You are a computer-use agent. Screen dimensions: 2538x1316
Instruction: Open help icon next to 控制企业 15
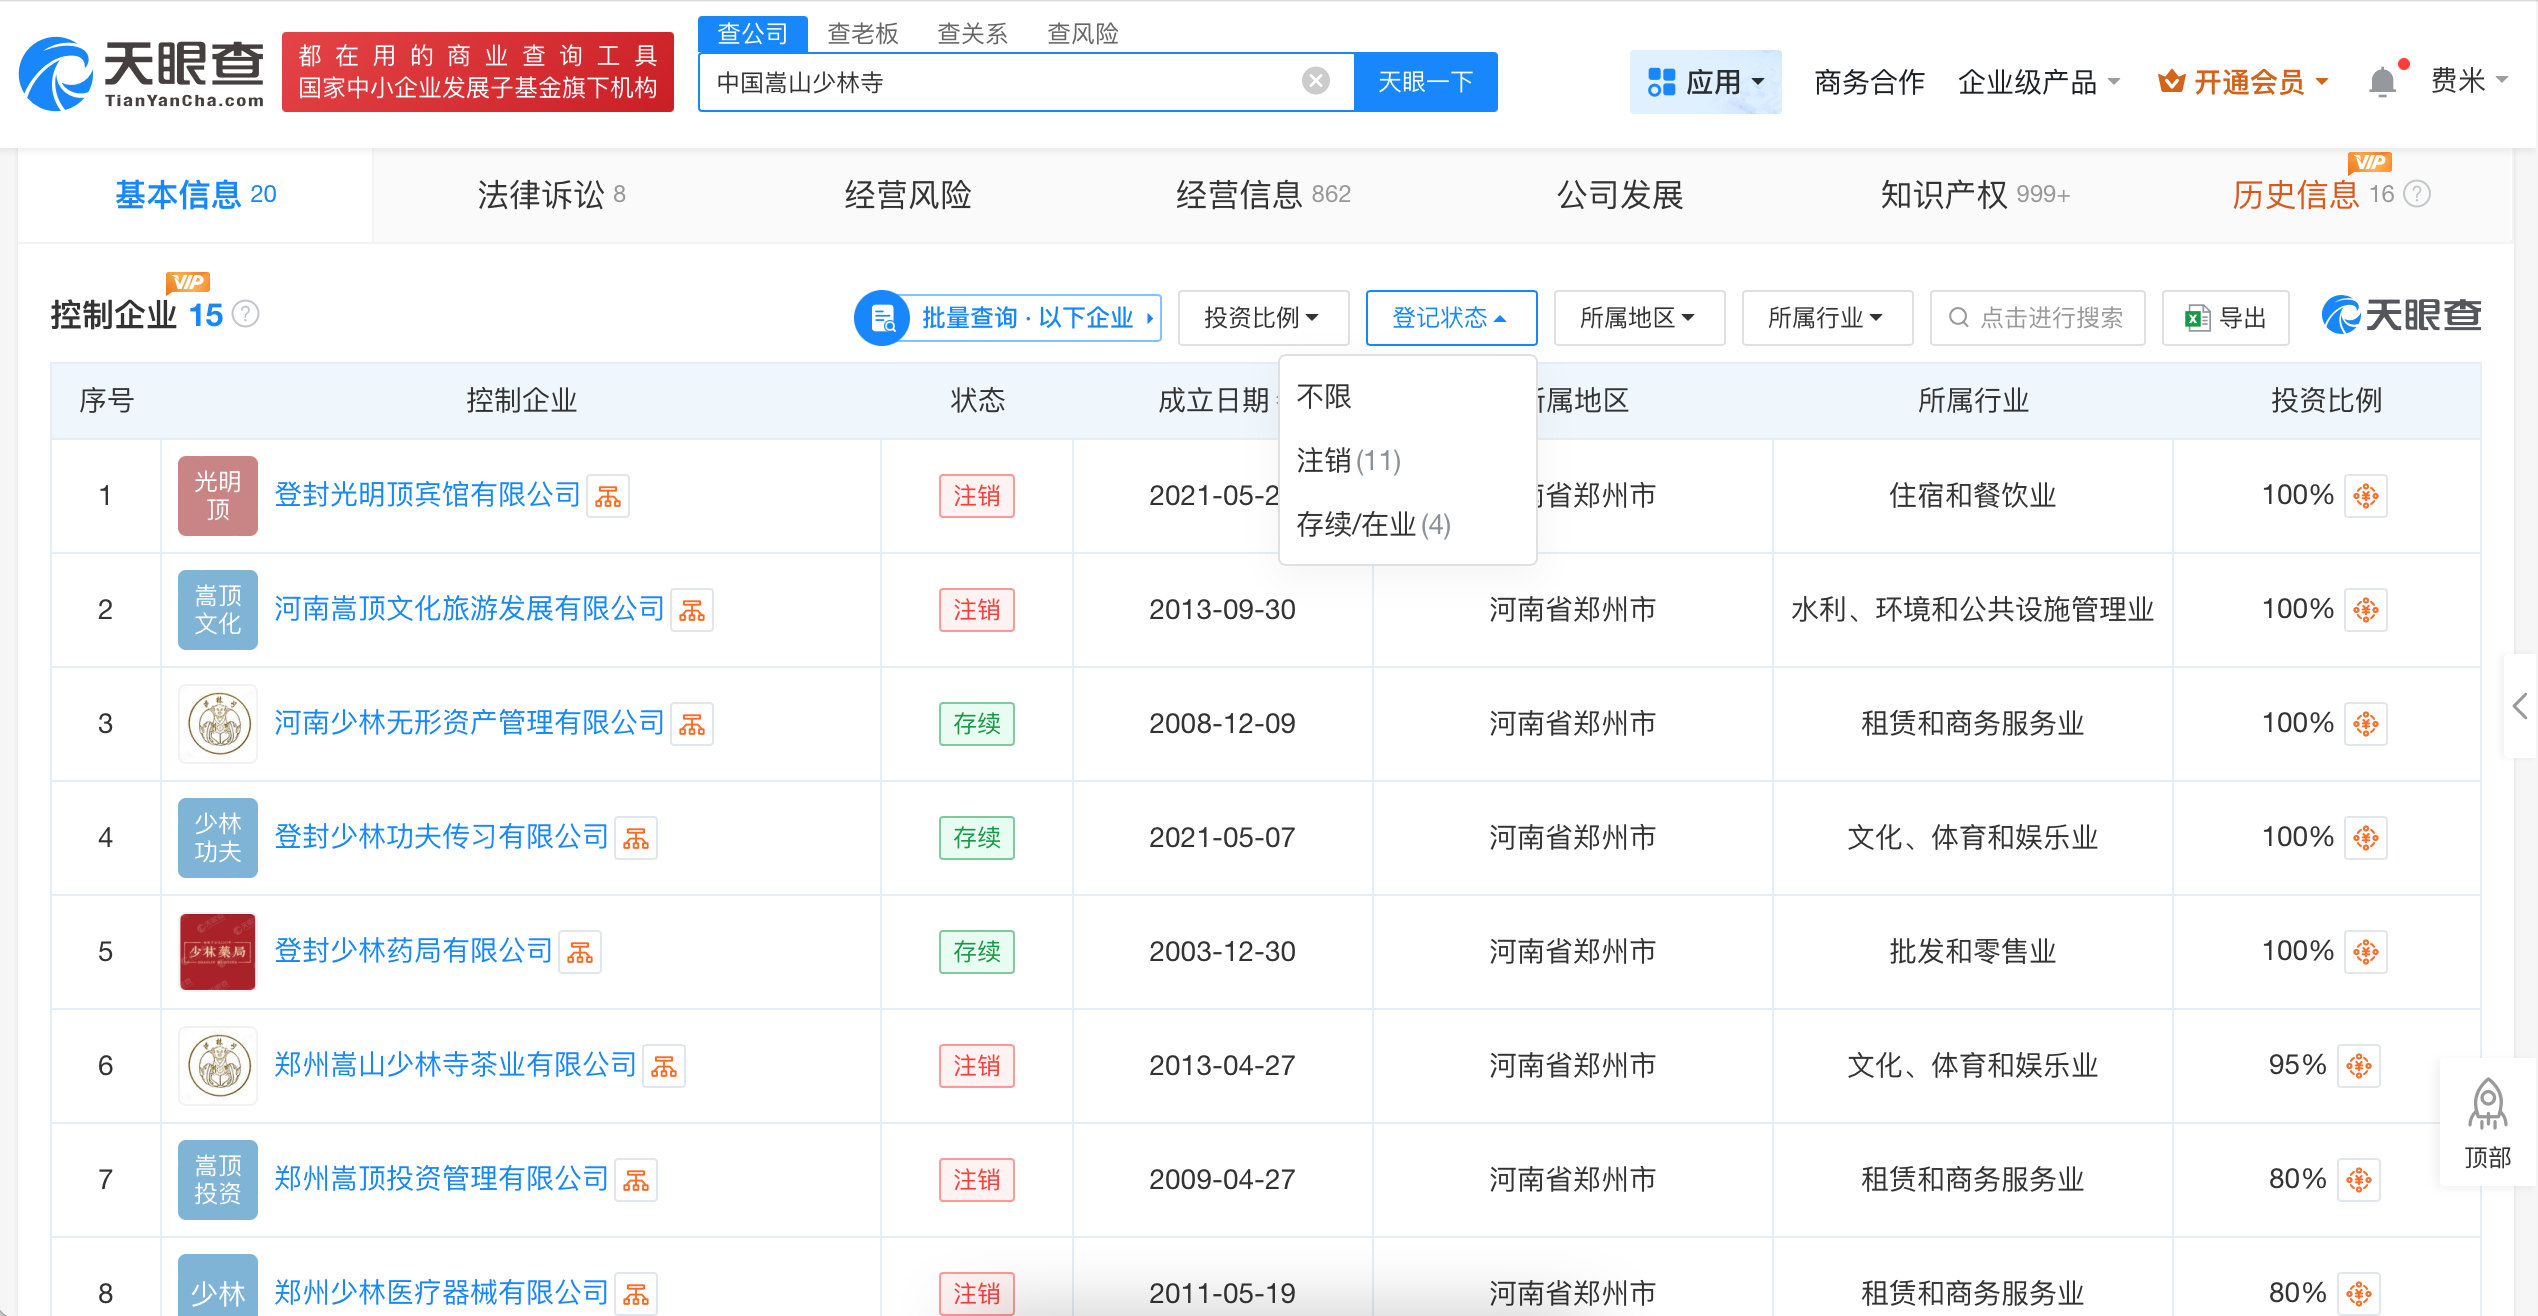click(x=246, y=314)
